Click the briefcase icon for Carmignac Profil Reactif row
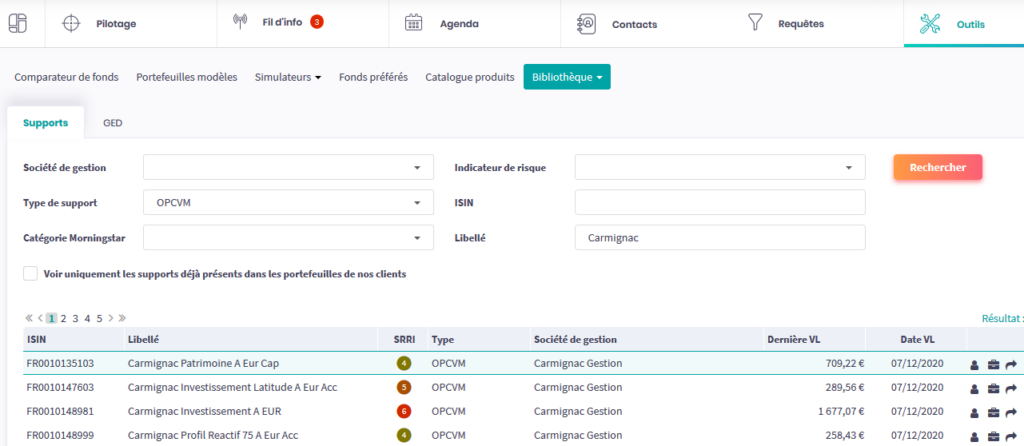1024x446 pixels. [x=993, y=436]
